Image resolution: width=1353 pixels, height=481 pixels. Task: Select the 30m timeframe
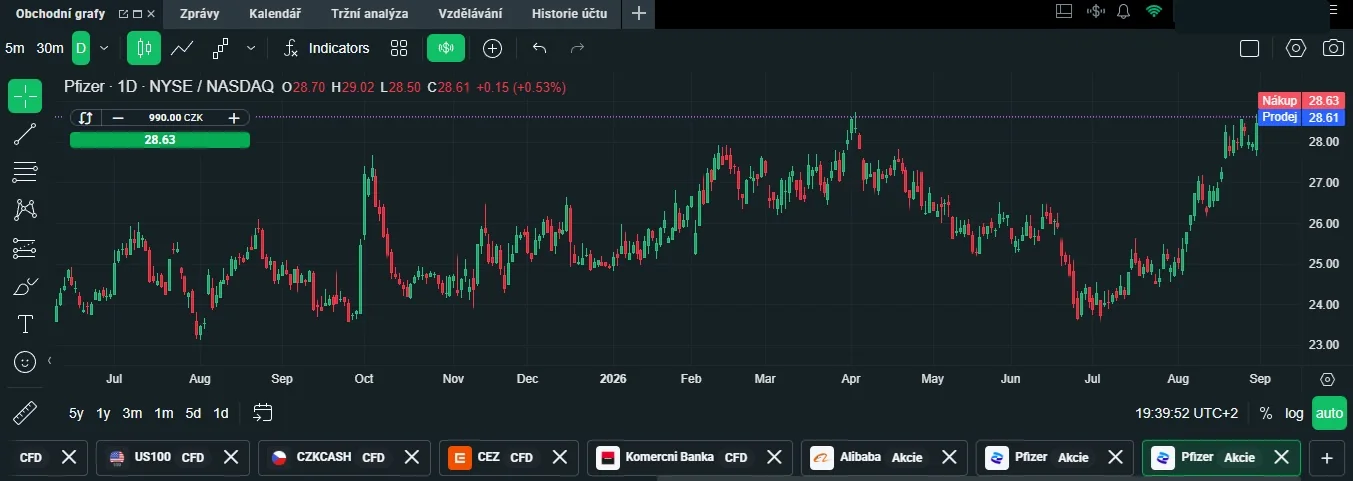(50, 48)
